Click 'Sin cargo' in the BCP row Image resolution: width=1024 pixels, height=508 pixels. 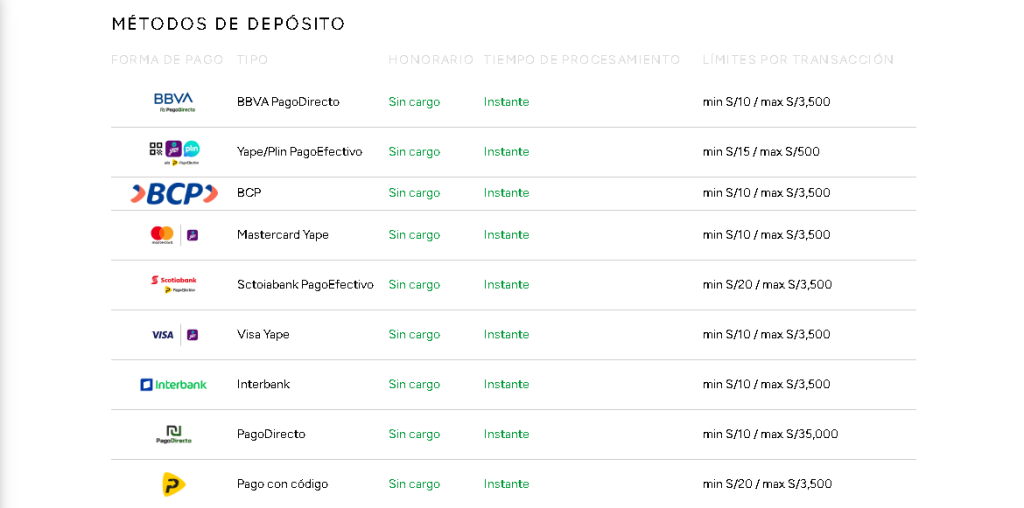pos(414,193)
